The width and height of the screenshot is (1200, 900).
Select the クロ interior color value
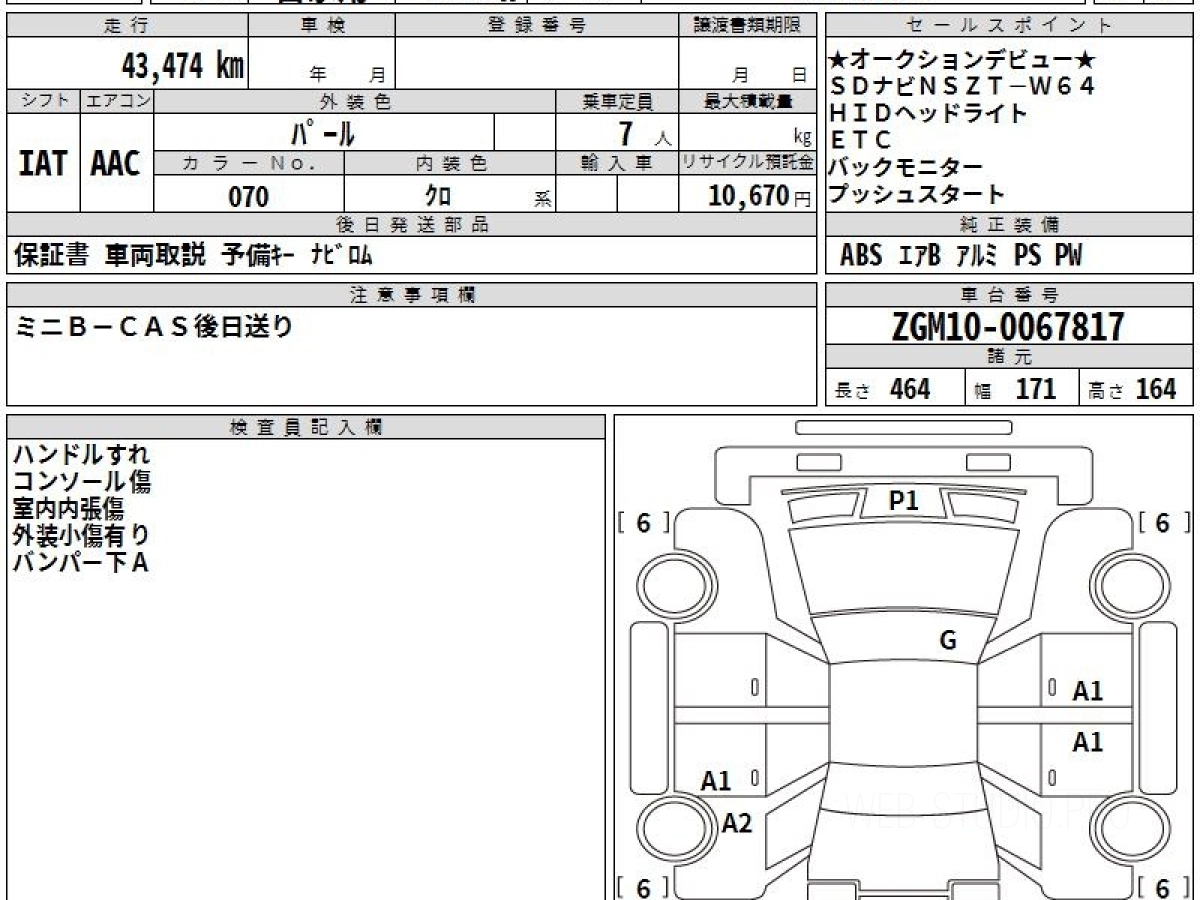(437, 196)
